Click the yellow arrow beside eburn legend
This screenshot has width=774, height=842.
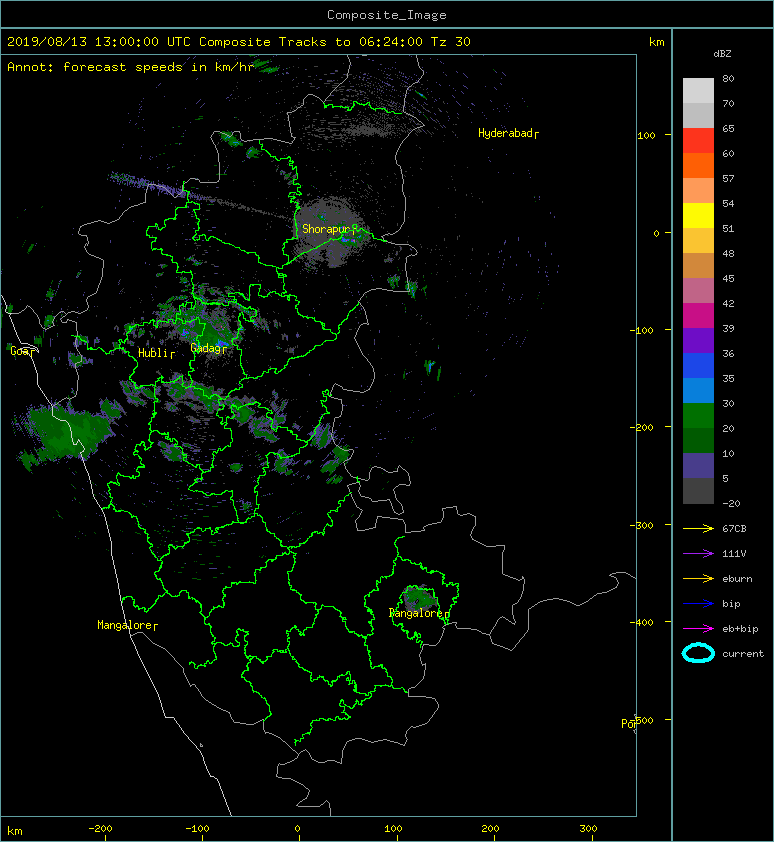click(698, 578)
